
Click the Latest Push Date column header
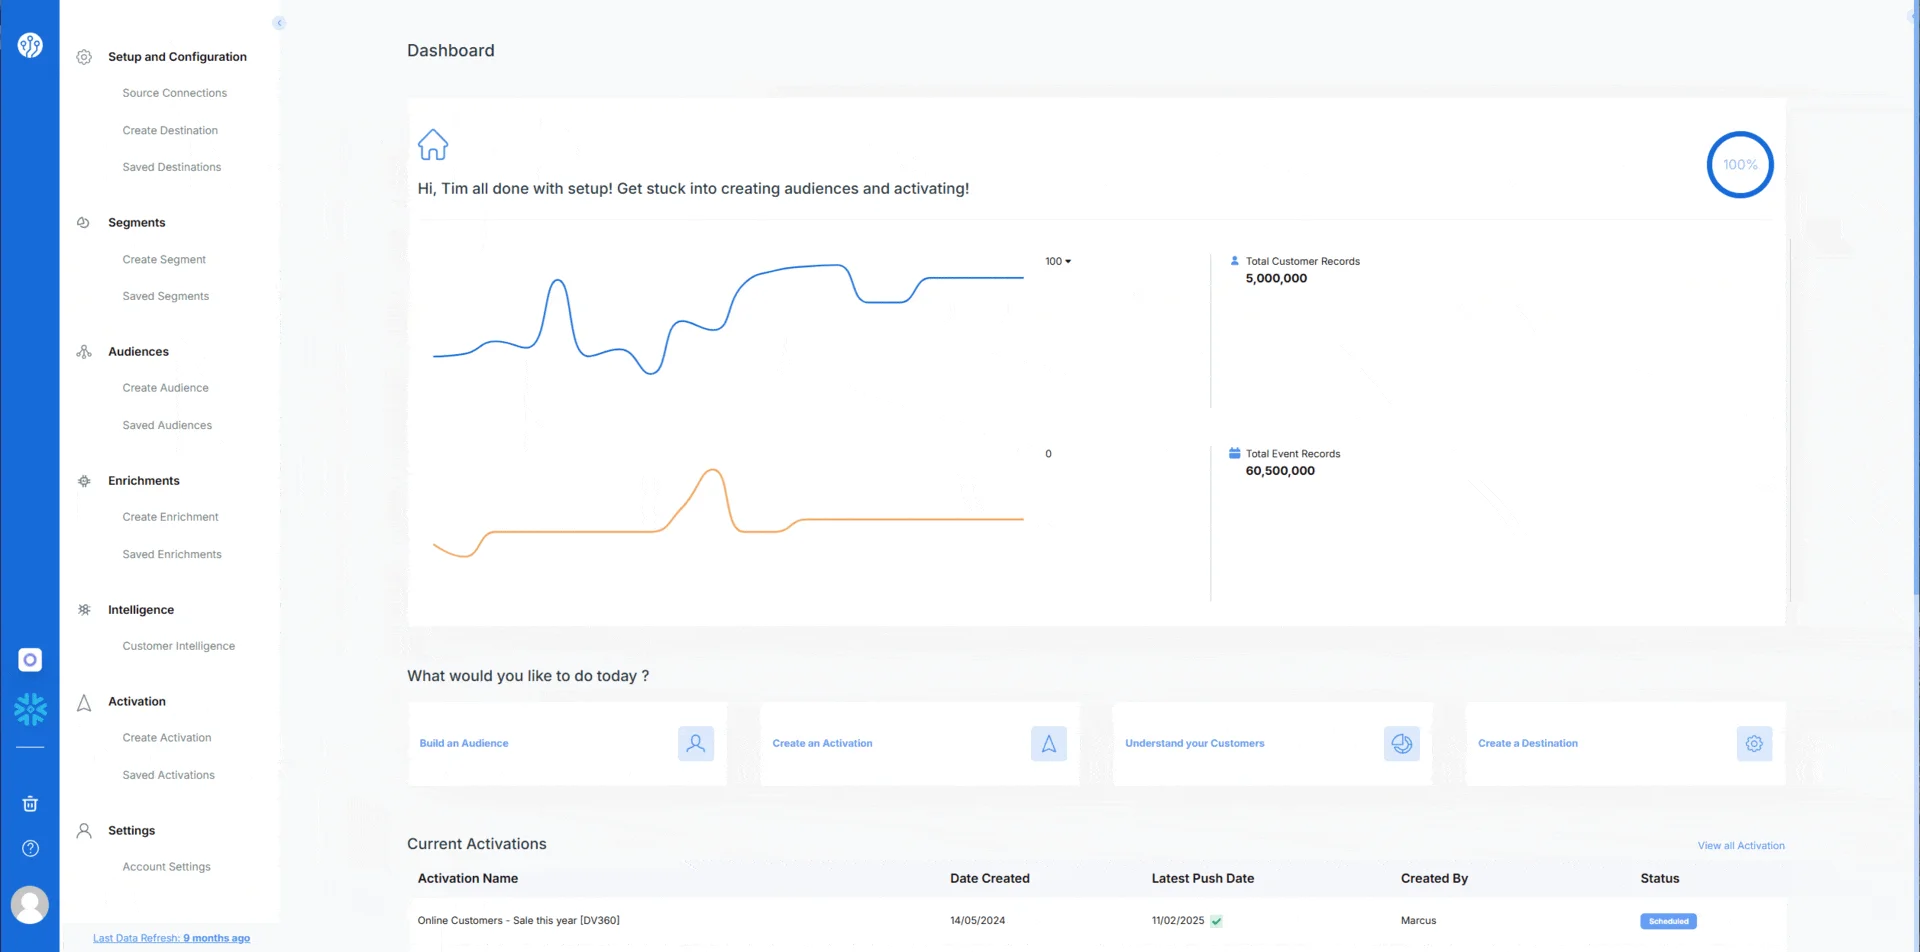[x=1203, y=878]
